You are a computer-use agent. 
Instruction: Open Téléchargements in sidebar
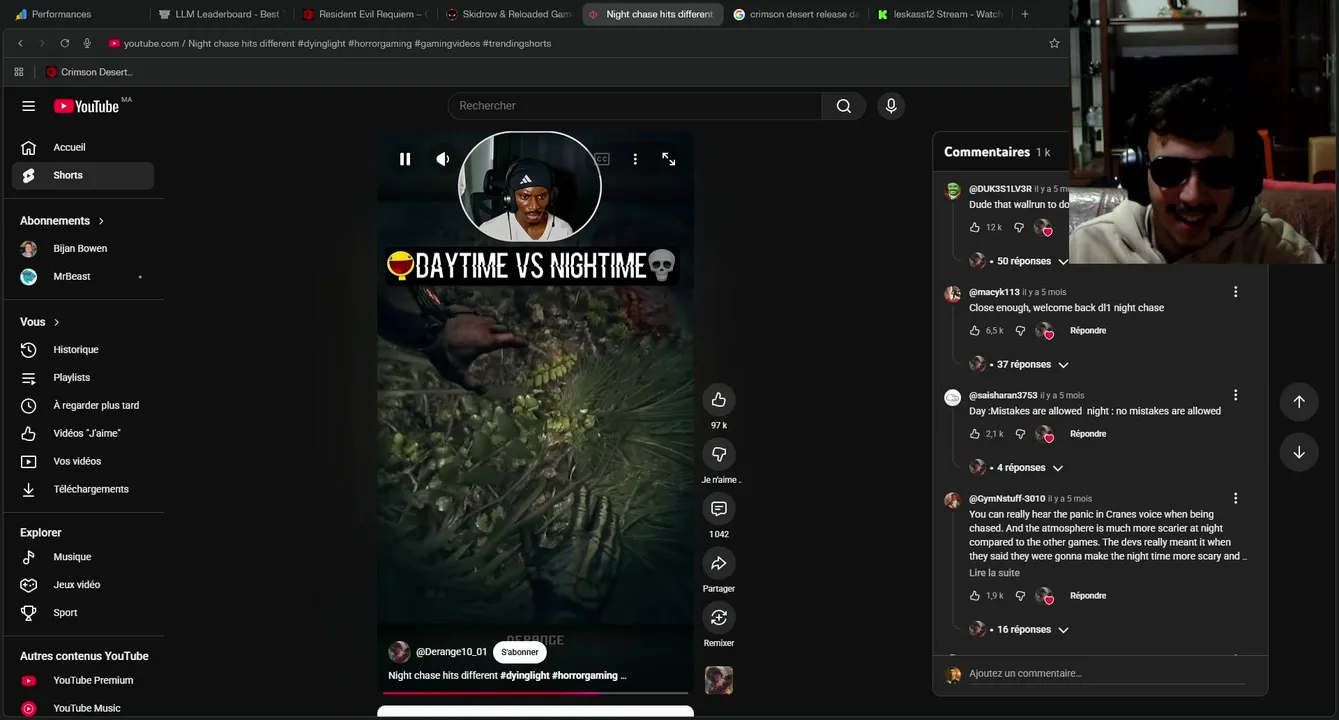(83, 489)
